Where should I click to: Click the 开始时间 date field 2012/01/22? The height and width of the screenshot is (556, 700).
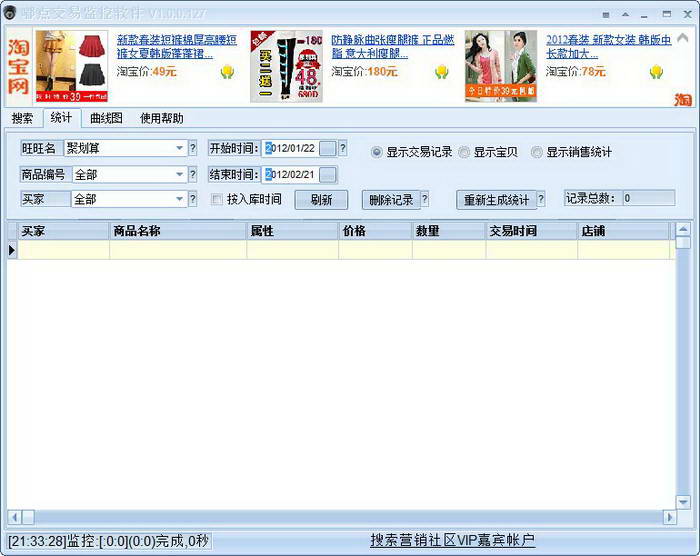pos(291,148)
